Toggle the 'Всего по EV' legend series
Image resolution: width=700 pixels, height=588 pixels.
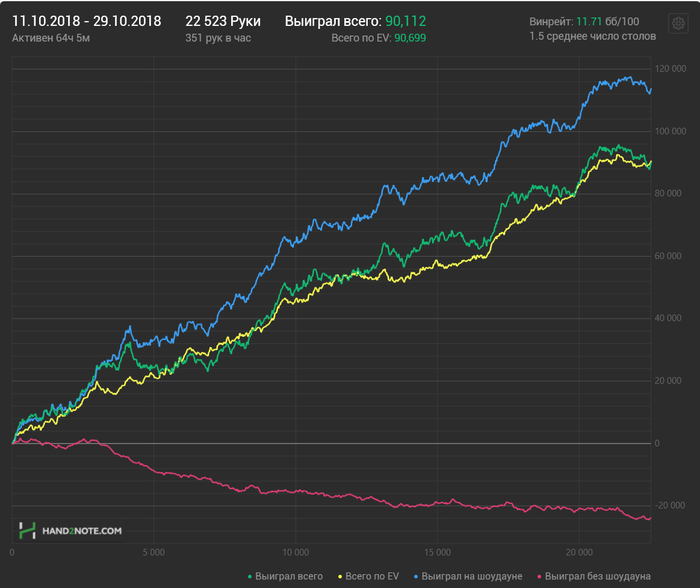[x=368, y=576]
